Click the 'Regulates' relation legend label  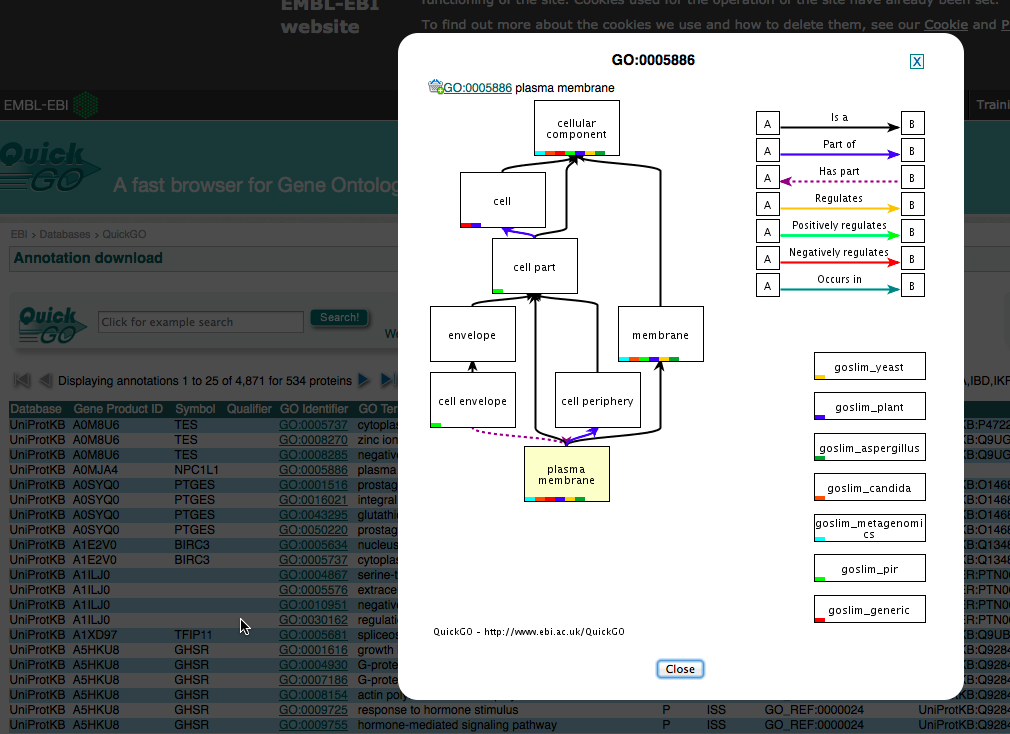(839, 198)
